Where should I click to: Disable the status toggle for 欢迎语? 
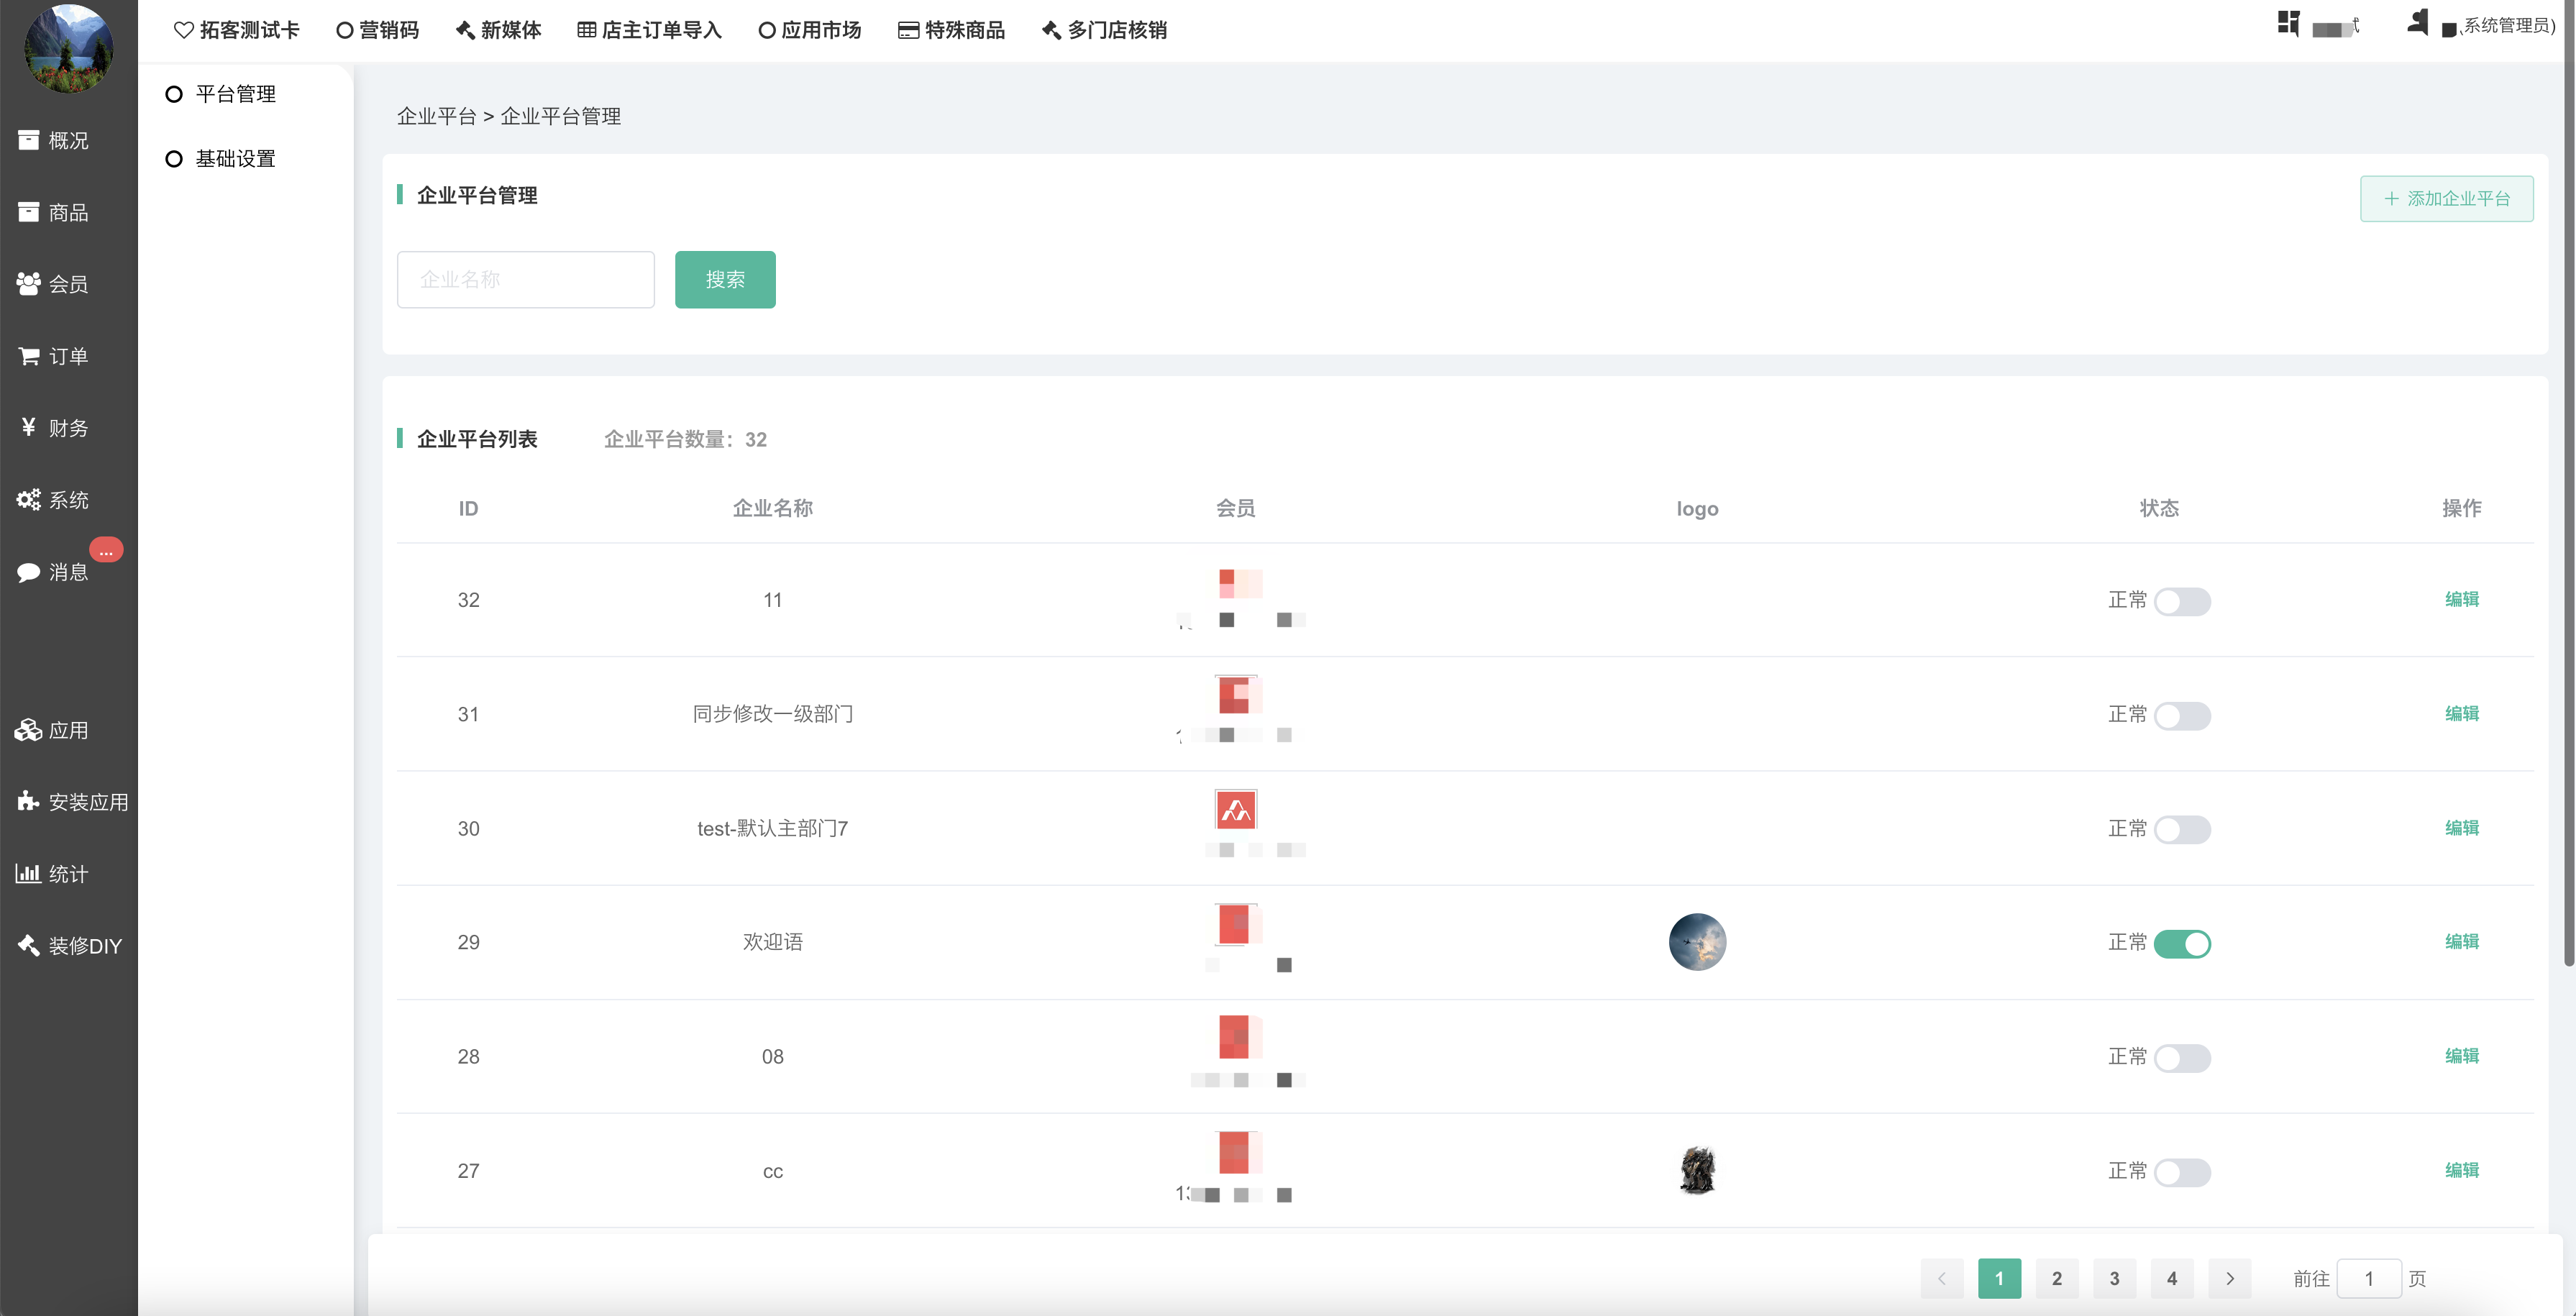pos(2182,943)
